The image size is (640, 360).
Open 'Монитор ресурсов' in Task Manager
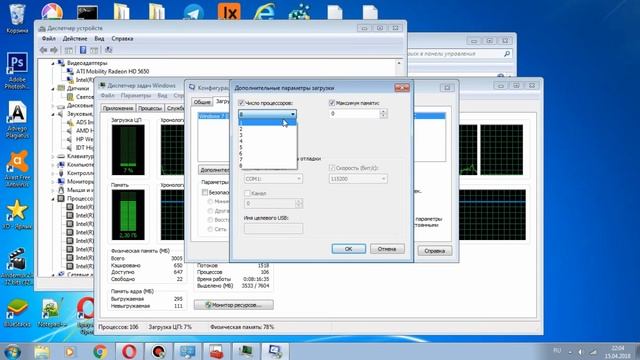click(x=234, y=305)
